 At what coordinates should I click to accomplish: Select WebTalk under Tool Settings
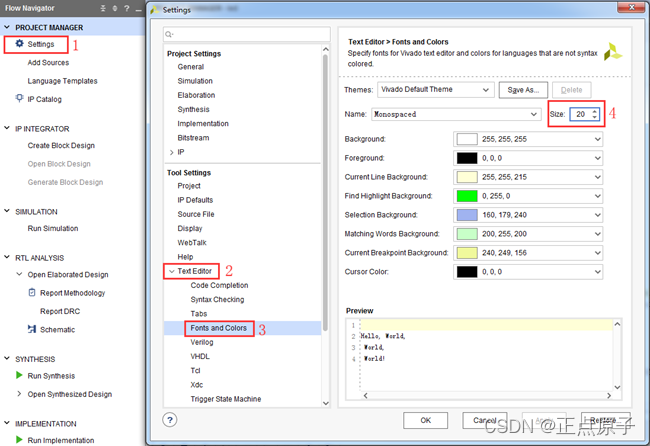coord(192,242)
